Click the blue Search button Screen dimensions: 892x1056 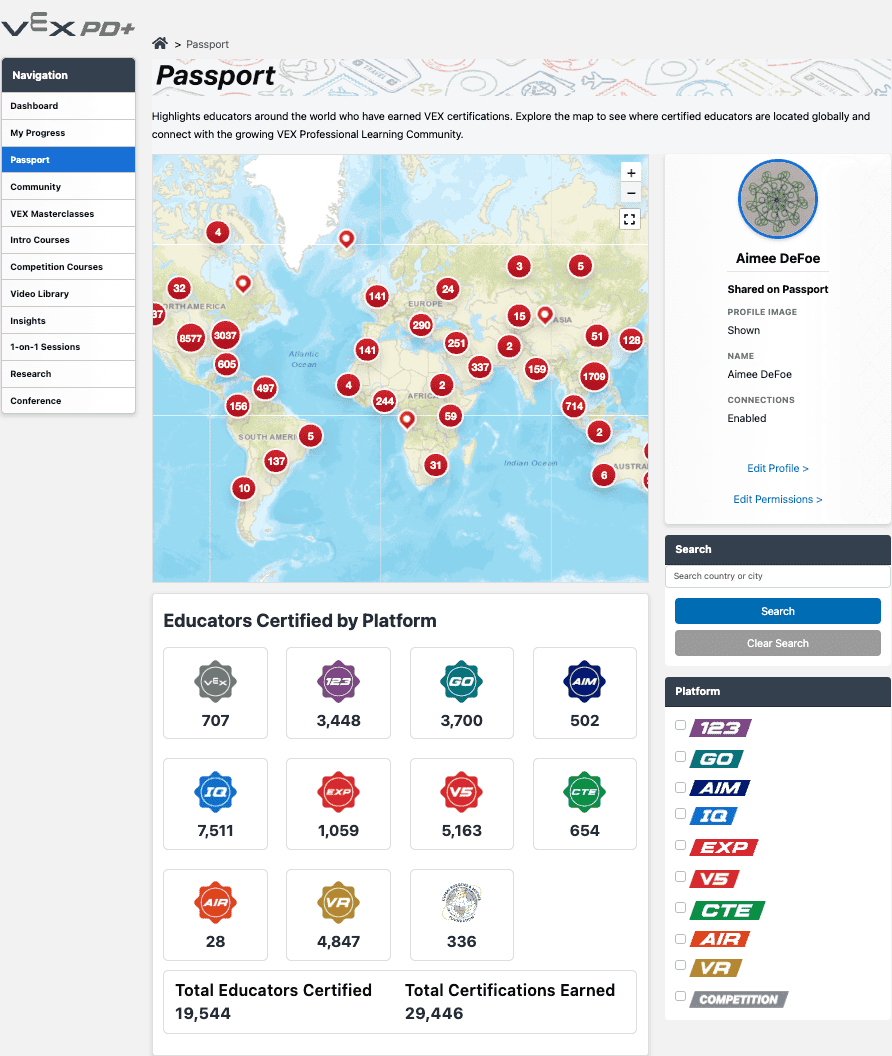[x=777, y=611]
